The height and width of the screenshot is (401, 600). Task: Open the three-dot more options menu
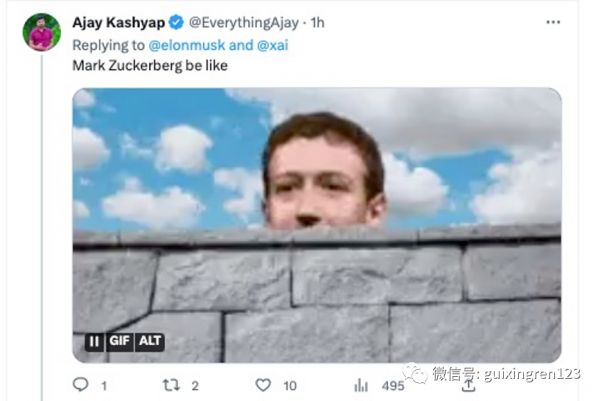click(553, 22)
